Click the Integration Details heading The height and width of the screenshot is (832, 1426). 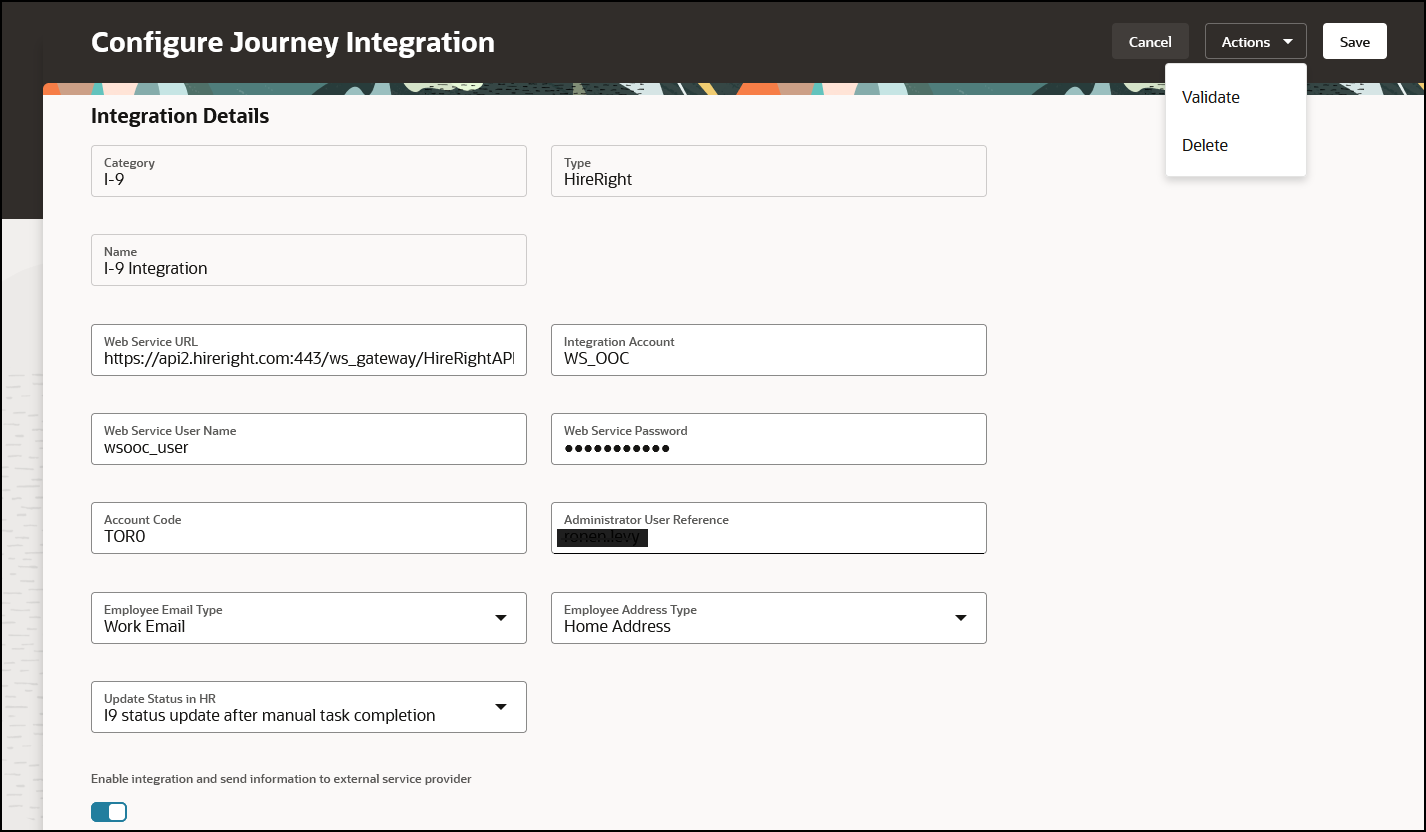[x=180, y=116]
